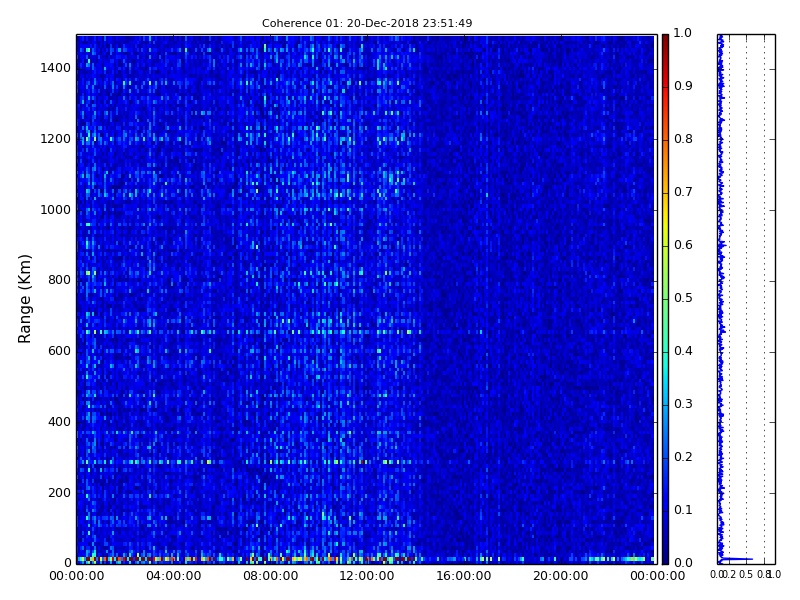Click the 1.0 value on the colorbar scale

(x=683, y=33)
